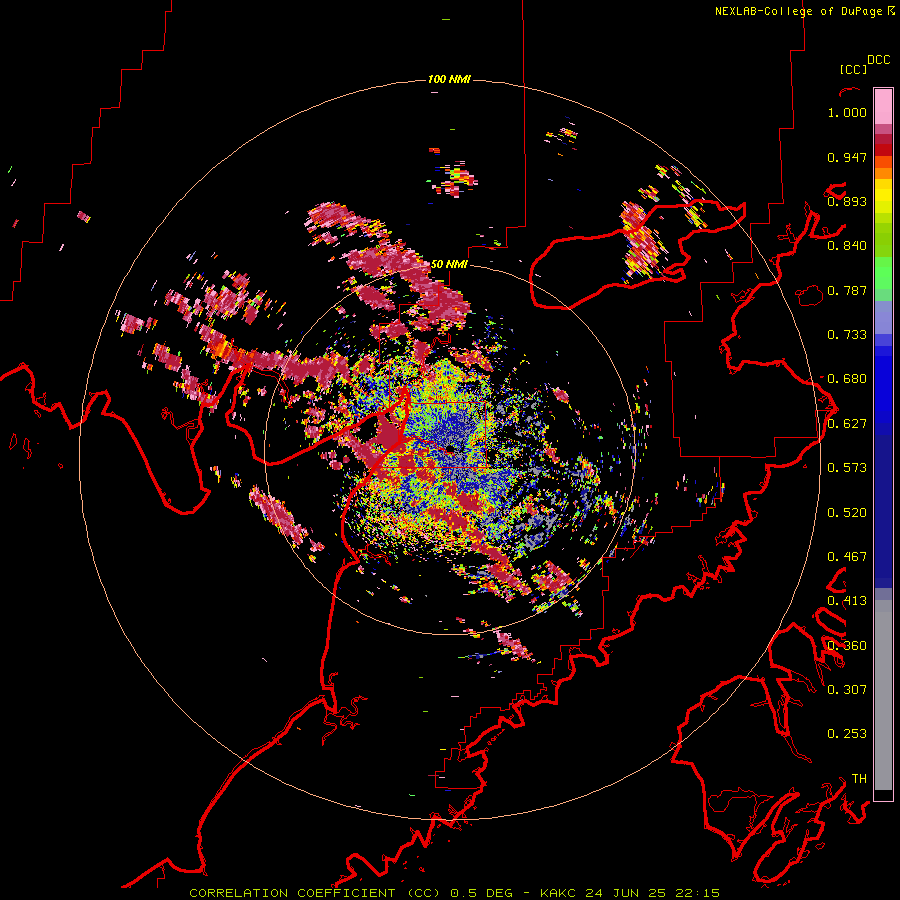Viewport: 900px width, 900px height.
Task: Select the 0.467 scale value
Action: tap(847, 557)
